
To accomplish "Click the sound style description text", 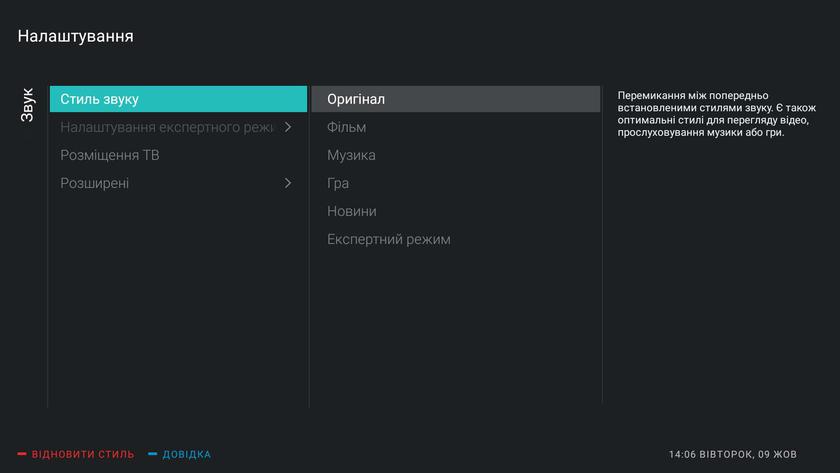I will click(716, 114).
